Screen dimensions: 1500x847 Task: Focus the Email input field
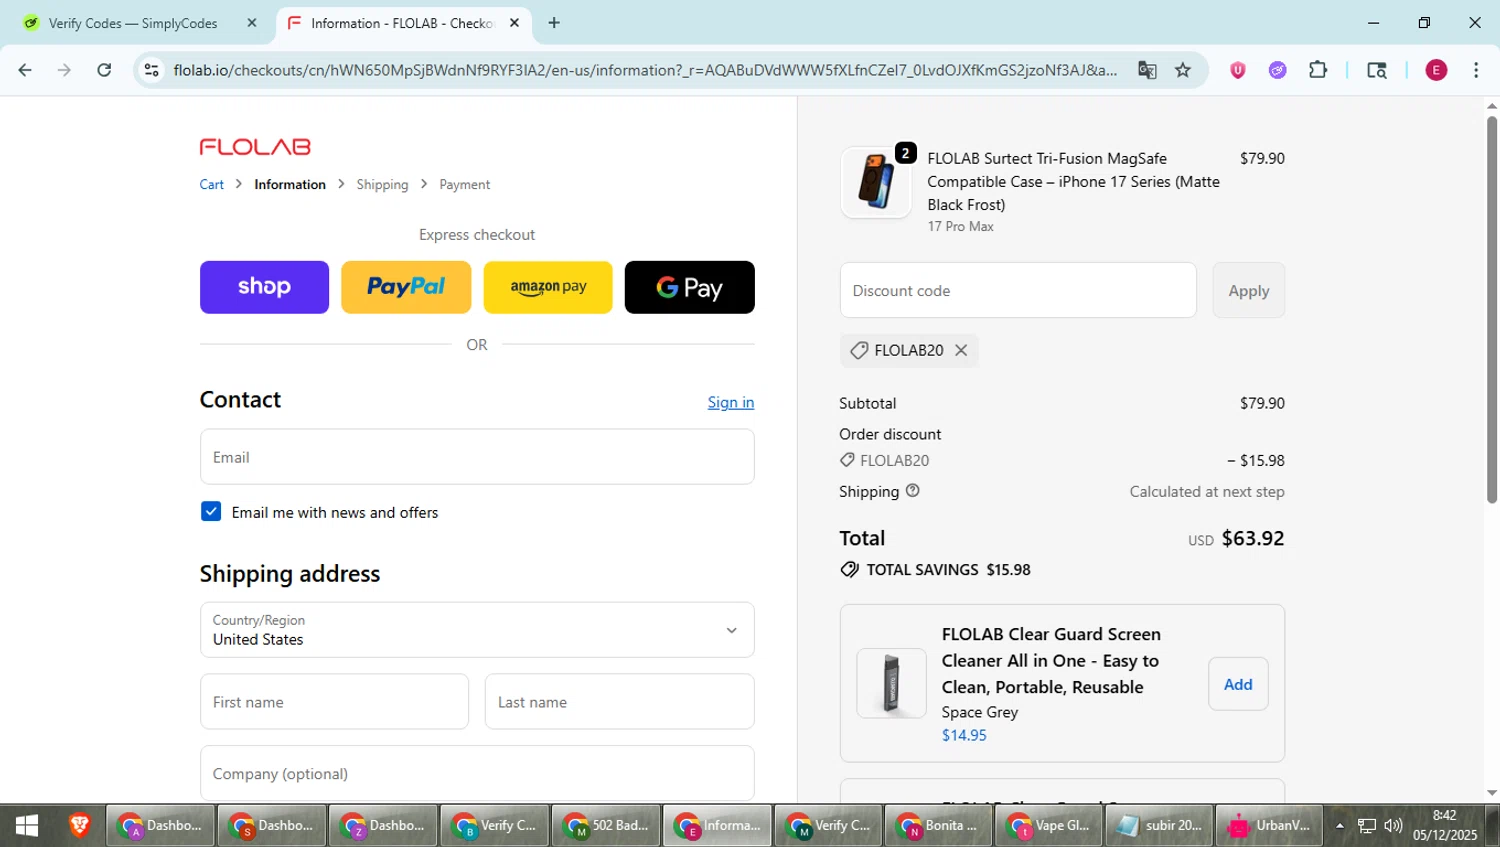[x=477, y=457]
